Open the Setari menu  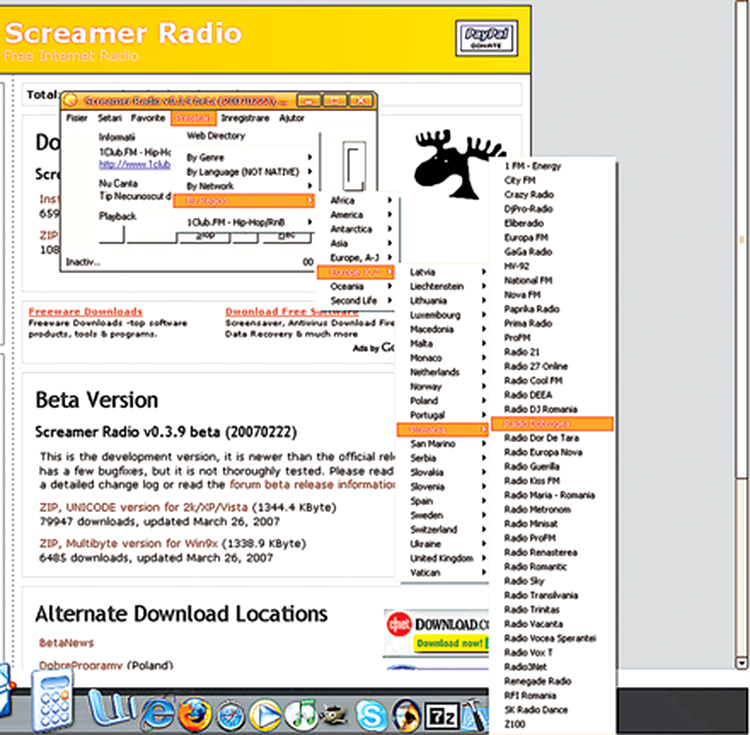click(110, 118)
